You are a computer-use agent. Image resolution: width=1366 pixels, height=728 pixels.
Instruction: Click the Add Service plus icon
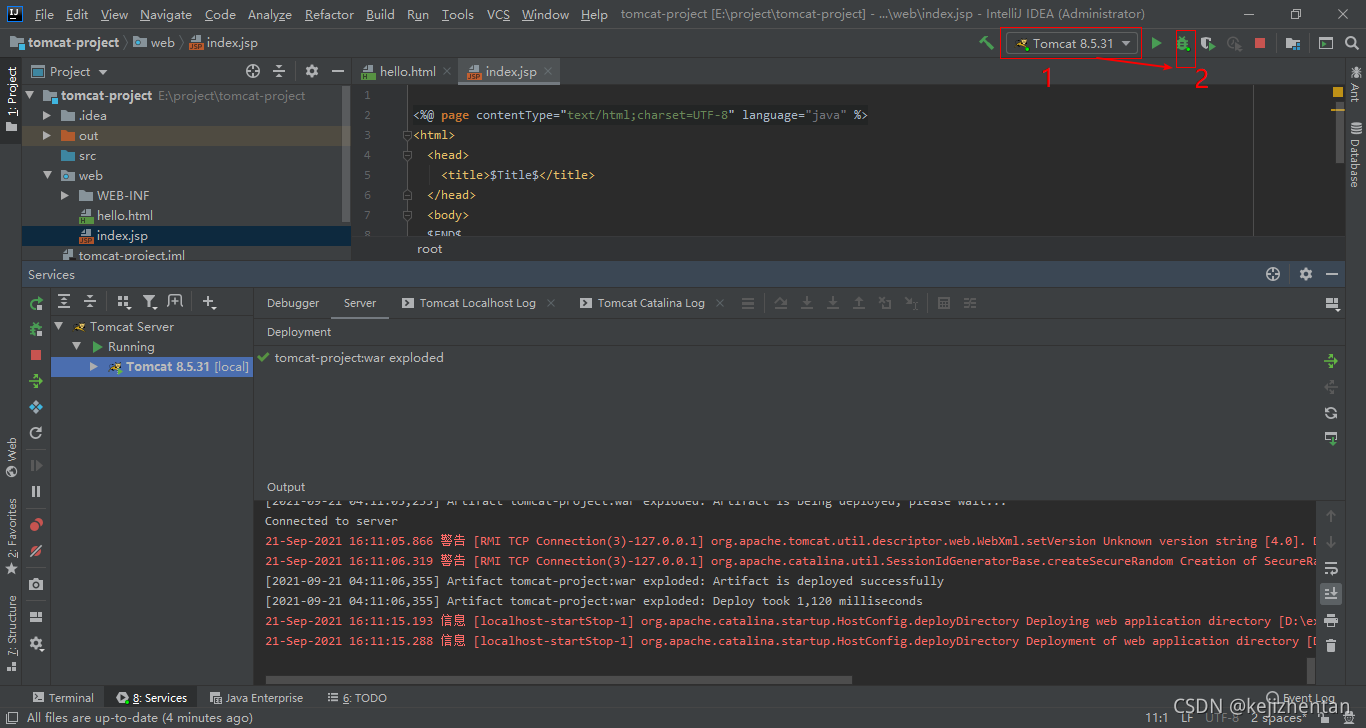(208, 301)
